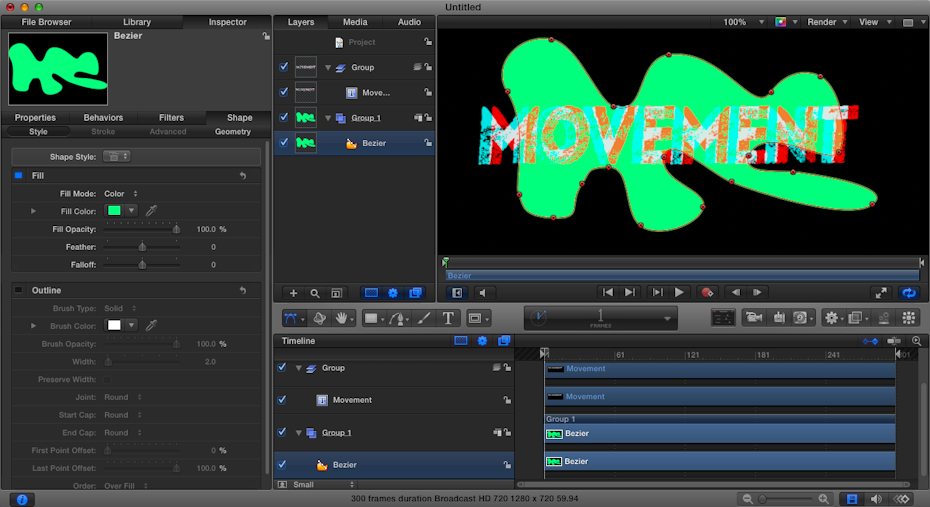The height and width of the screenshot is (507, 930).
Task: Select the Paint Stroke brush tool
Action: (423, 318)
